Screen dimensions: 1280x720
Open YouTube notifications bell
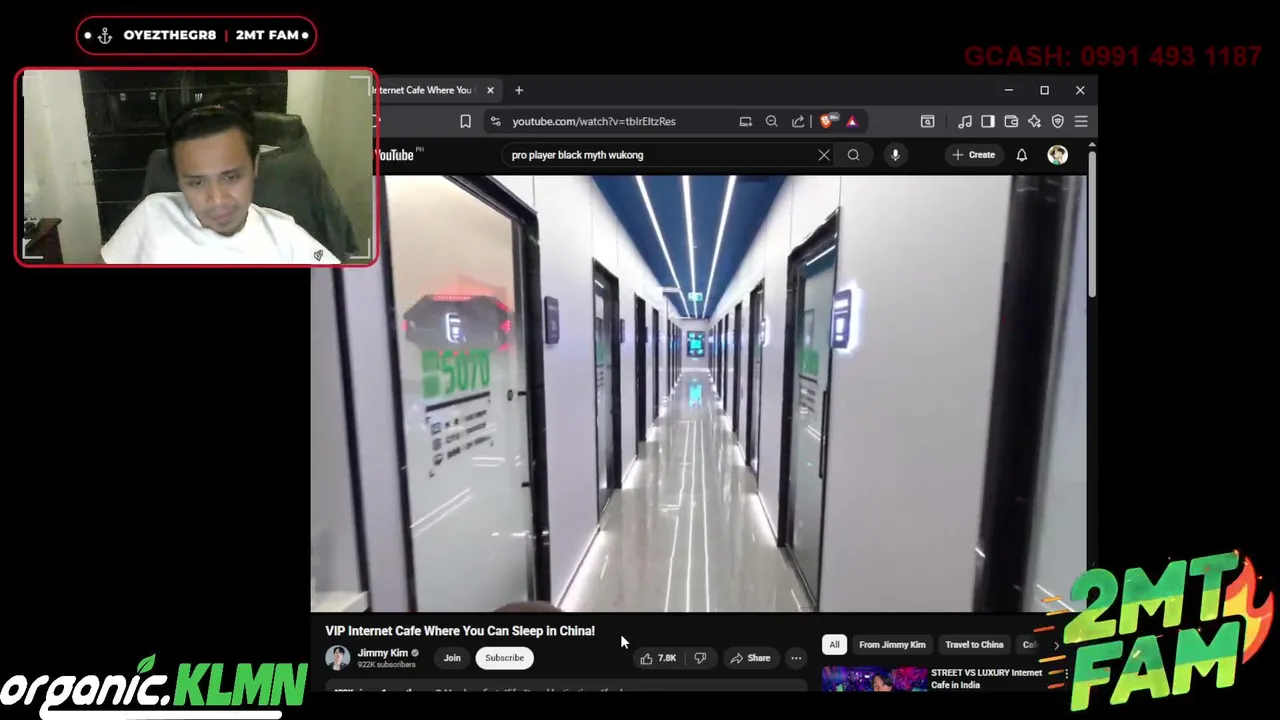pyautogui.click(x=1022, y=155)
